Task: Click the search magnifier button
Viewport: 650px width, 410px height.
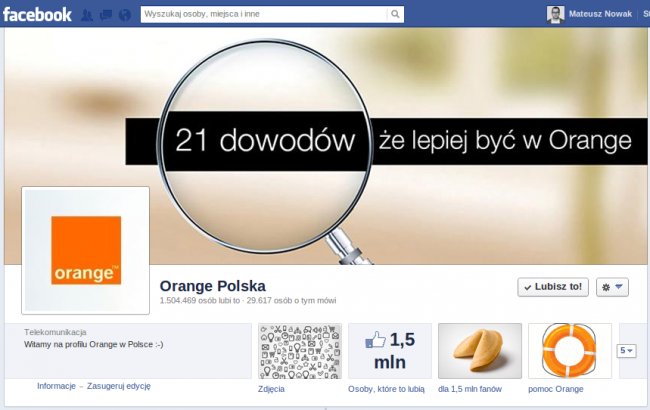Action: 395,15
